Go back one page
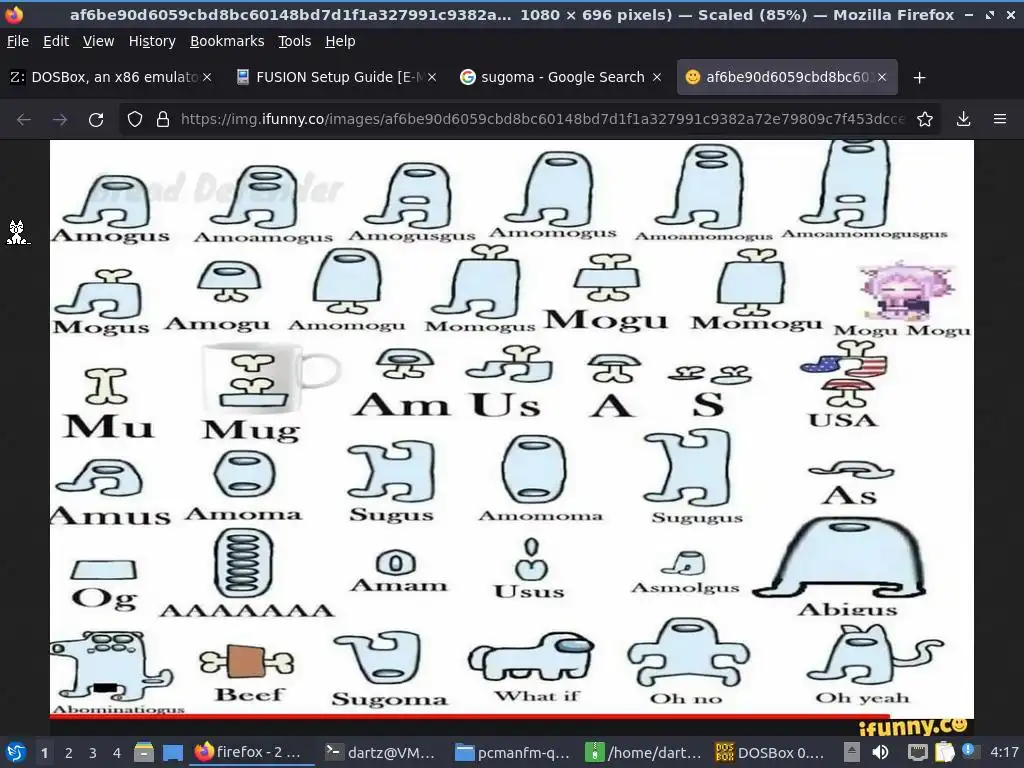This screenshot has height=768, width=1024. (24, 120)
